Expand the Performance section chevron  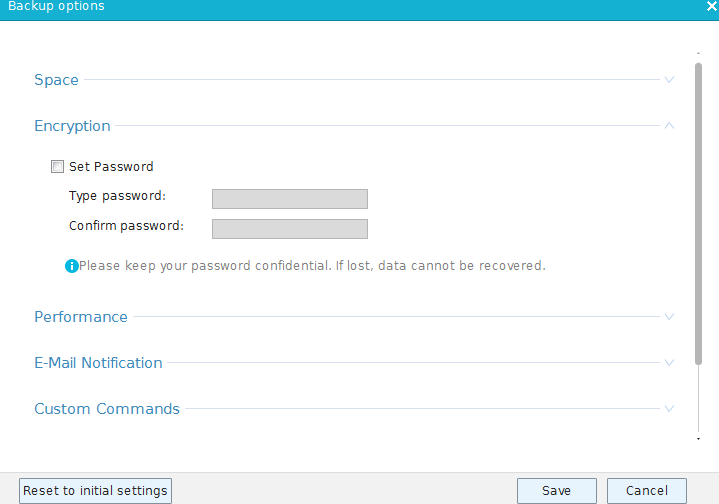click(669, 316)
